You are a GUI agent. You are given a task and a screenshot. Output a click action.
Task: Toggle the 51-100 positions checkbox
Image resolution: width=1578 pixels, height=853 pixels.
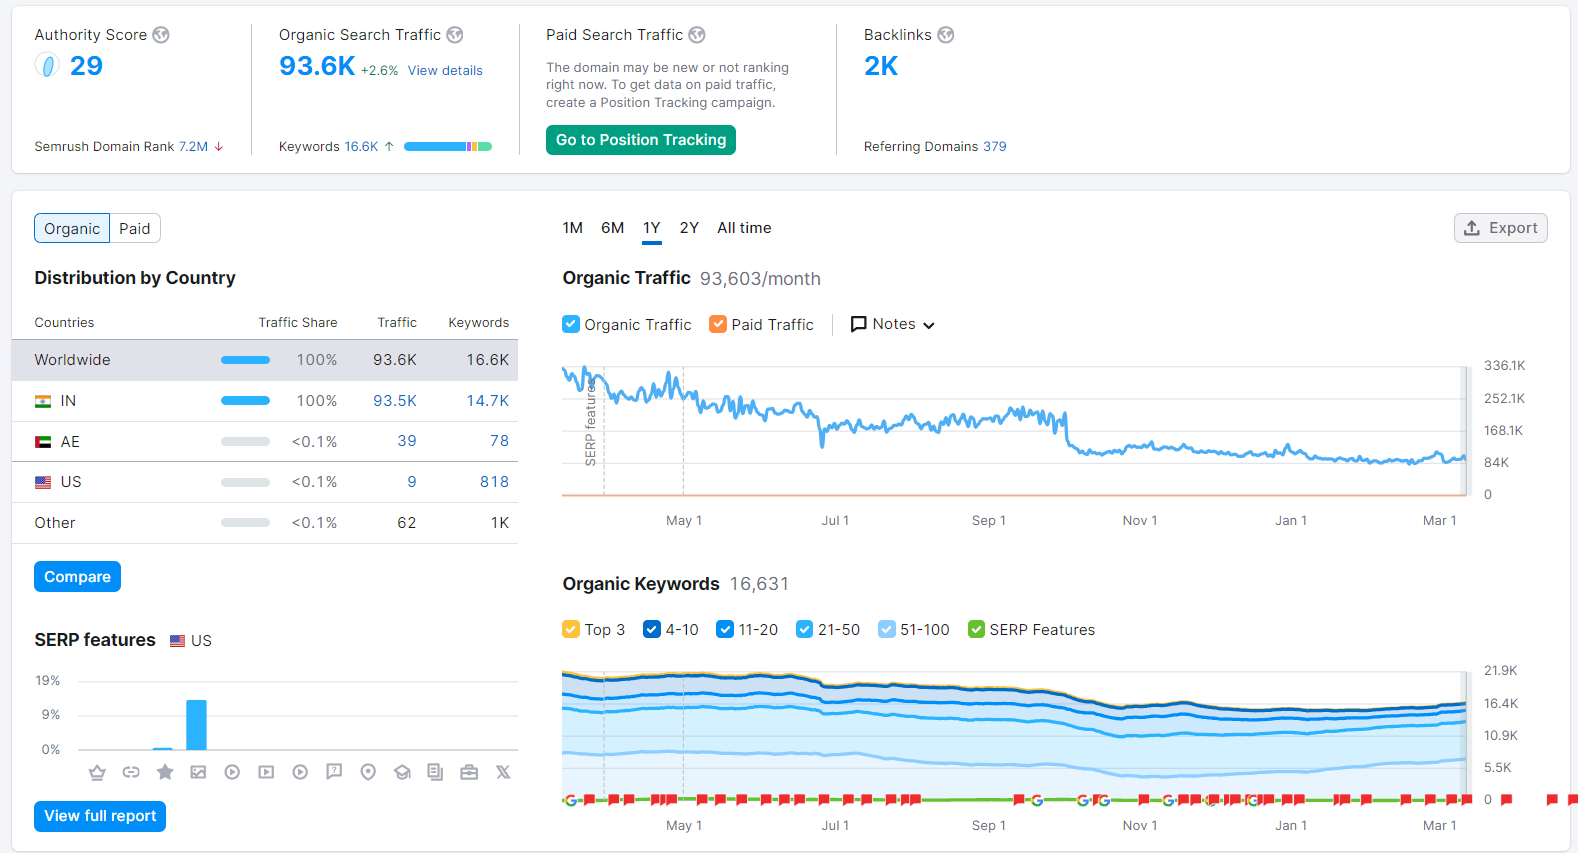(886, 629)
